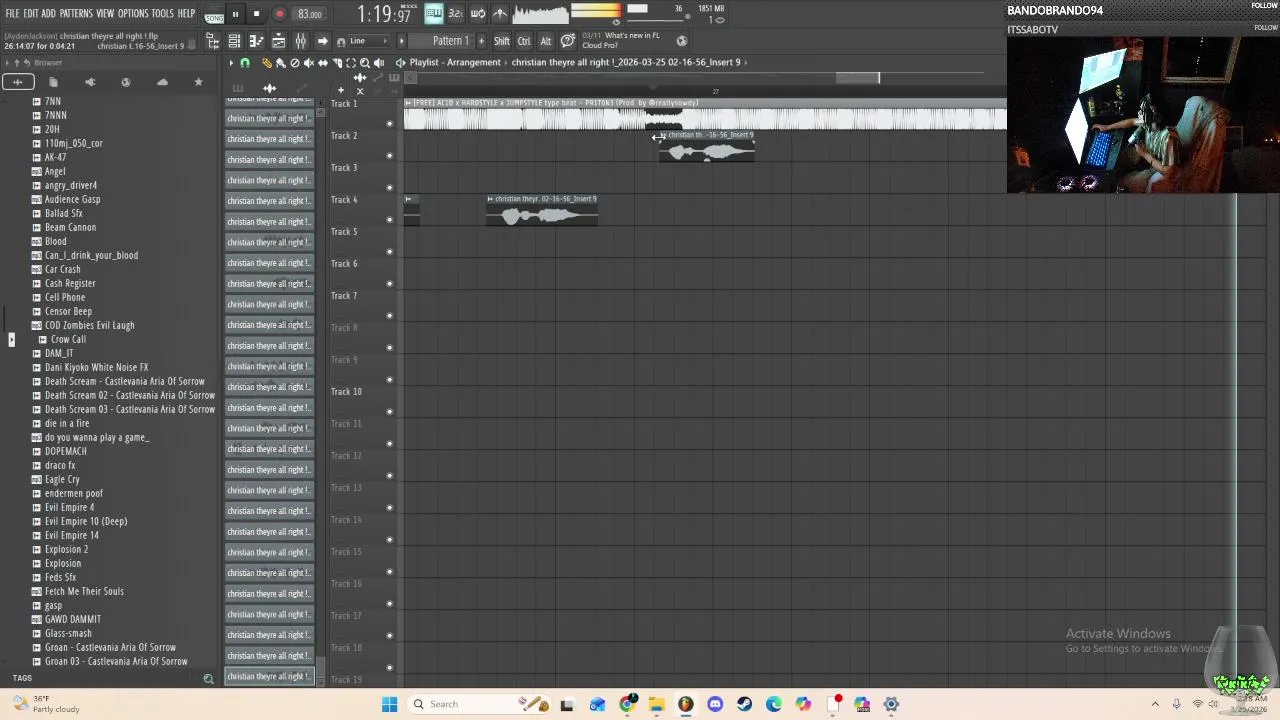This screenshot has width=1280, height=720.
Task: Open the browser search magnifier at bottom
Action: pyautogui.click(x=208, y=679)
